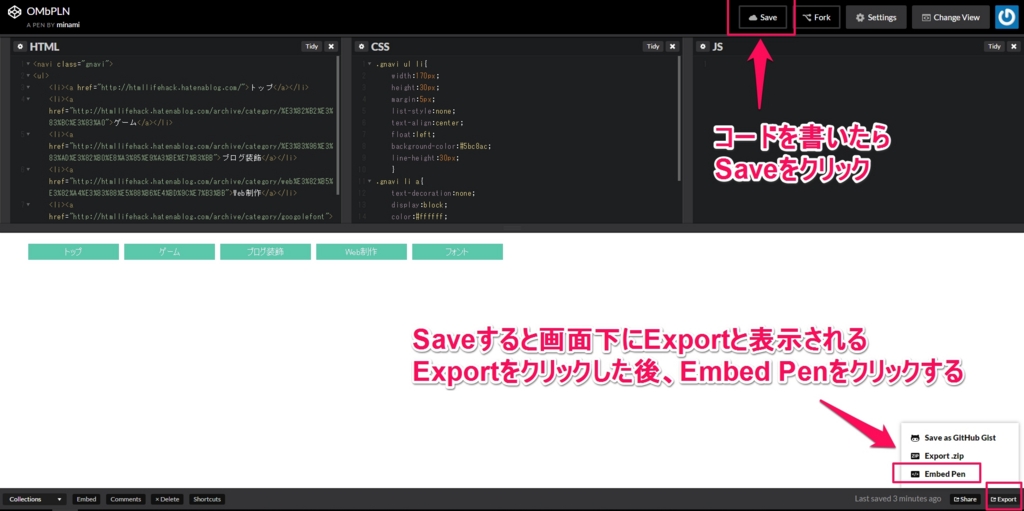Open the Change View menu

pyautogui.click(x=950, y=18)
